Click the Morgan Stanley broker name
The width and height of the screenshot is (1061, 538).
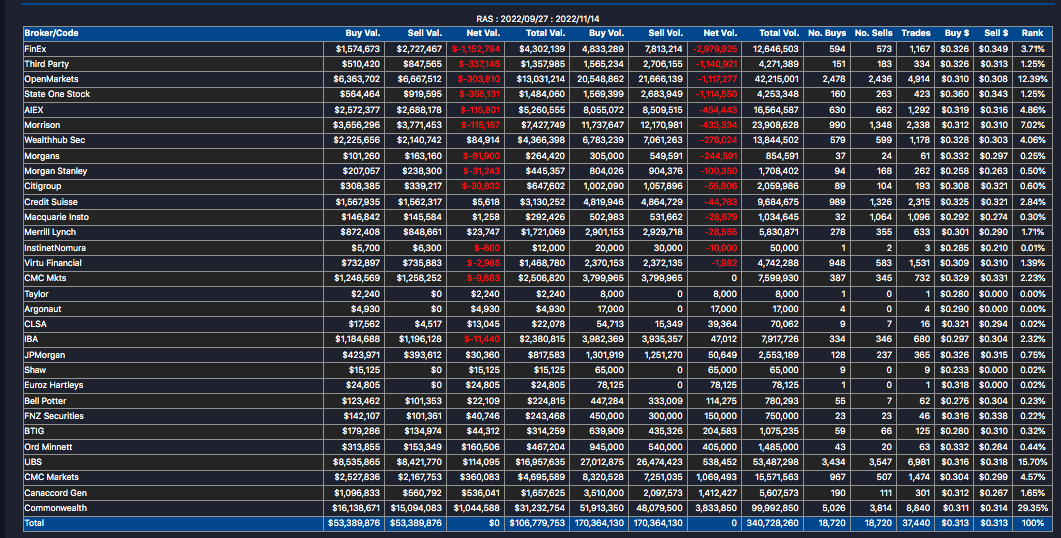pyautogui.click(x=55, y=171)
